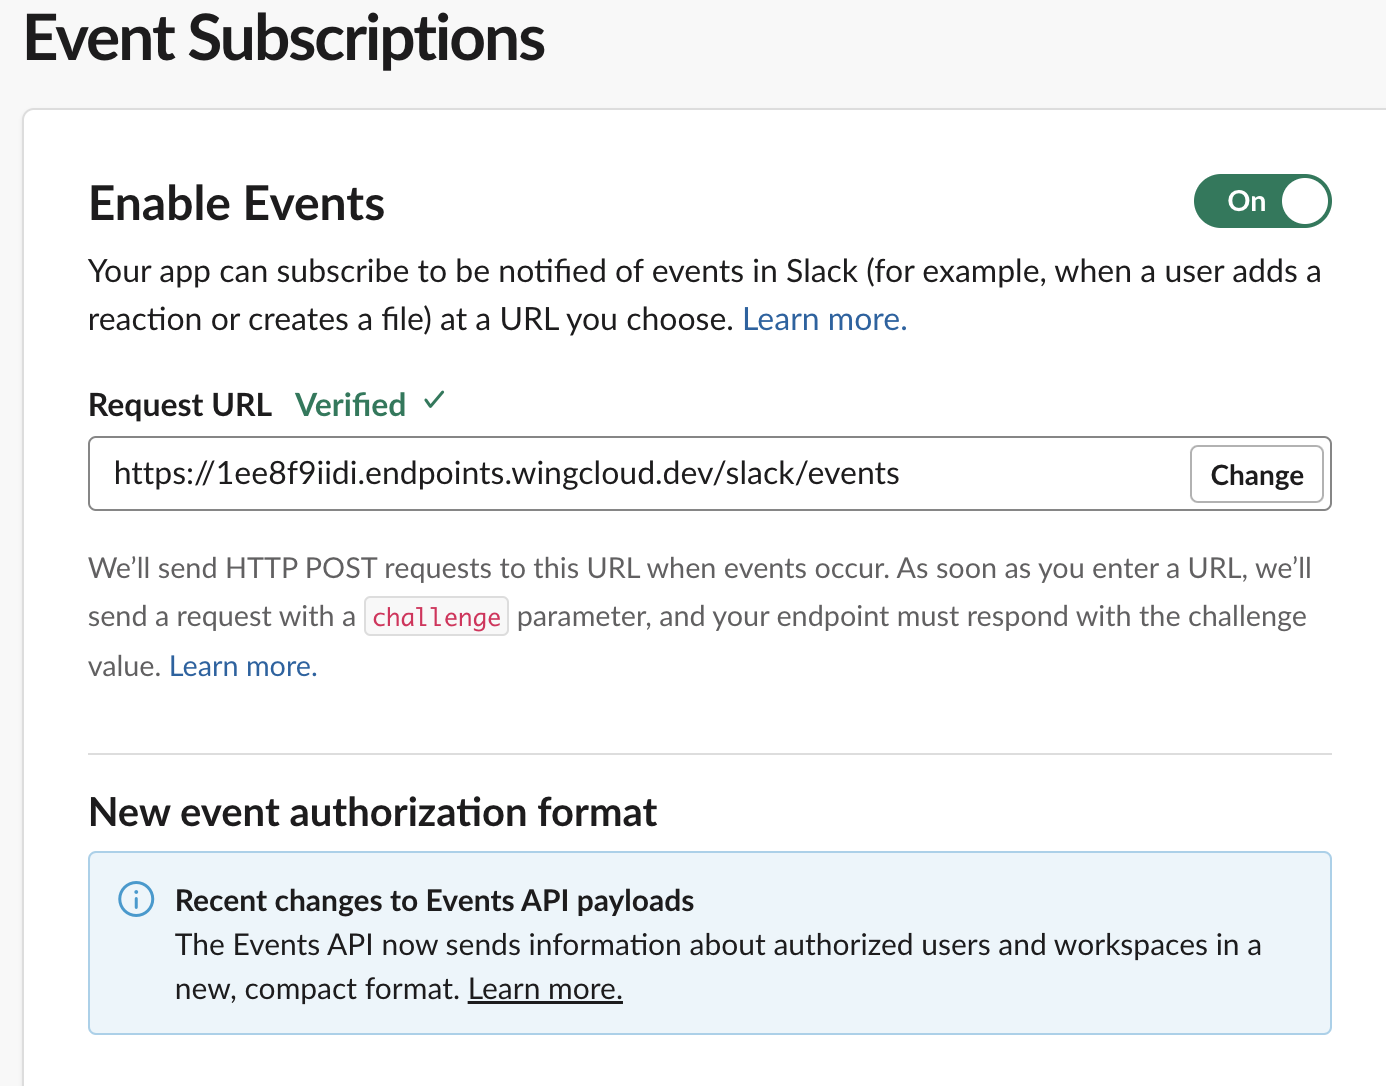Click the green Verified checkmark icon
This screenshot has height=1086, width=1386.
[434, 402]
